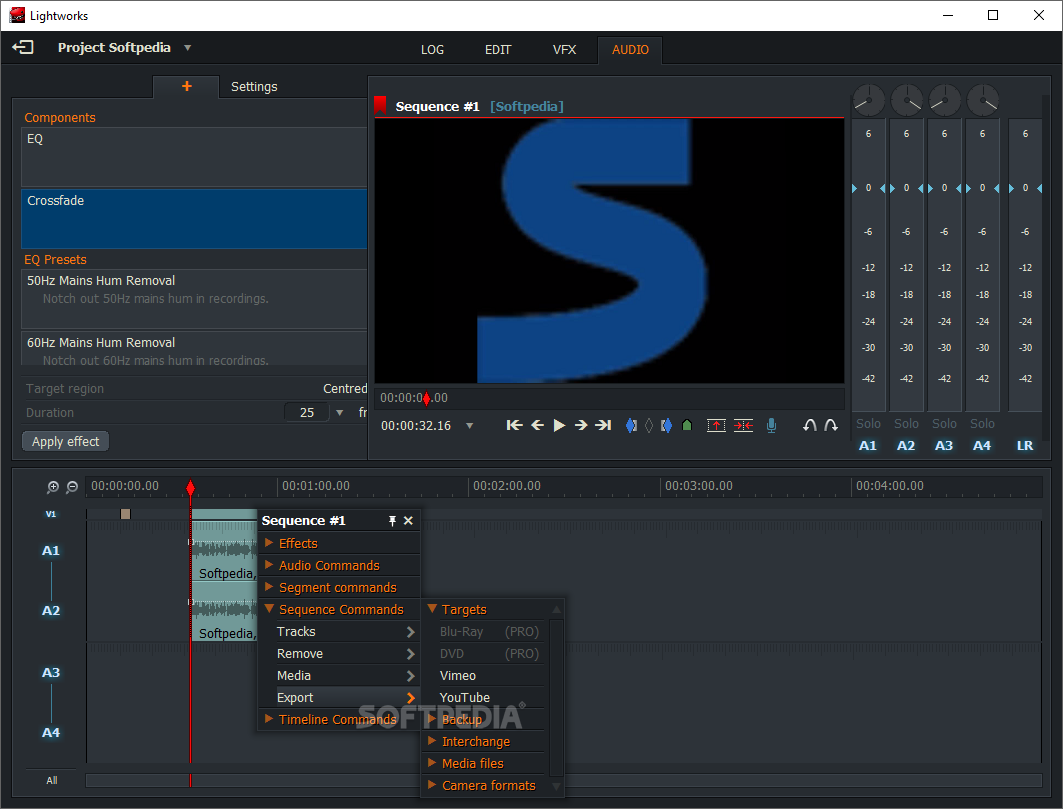This screenshot has width=1063, height=809.
Task: Add a new effect with the plus tab
Action: (186, 86)
